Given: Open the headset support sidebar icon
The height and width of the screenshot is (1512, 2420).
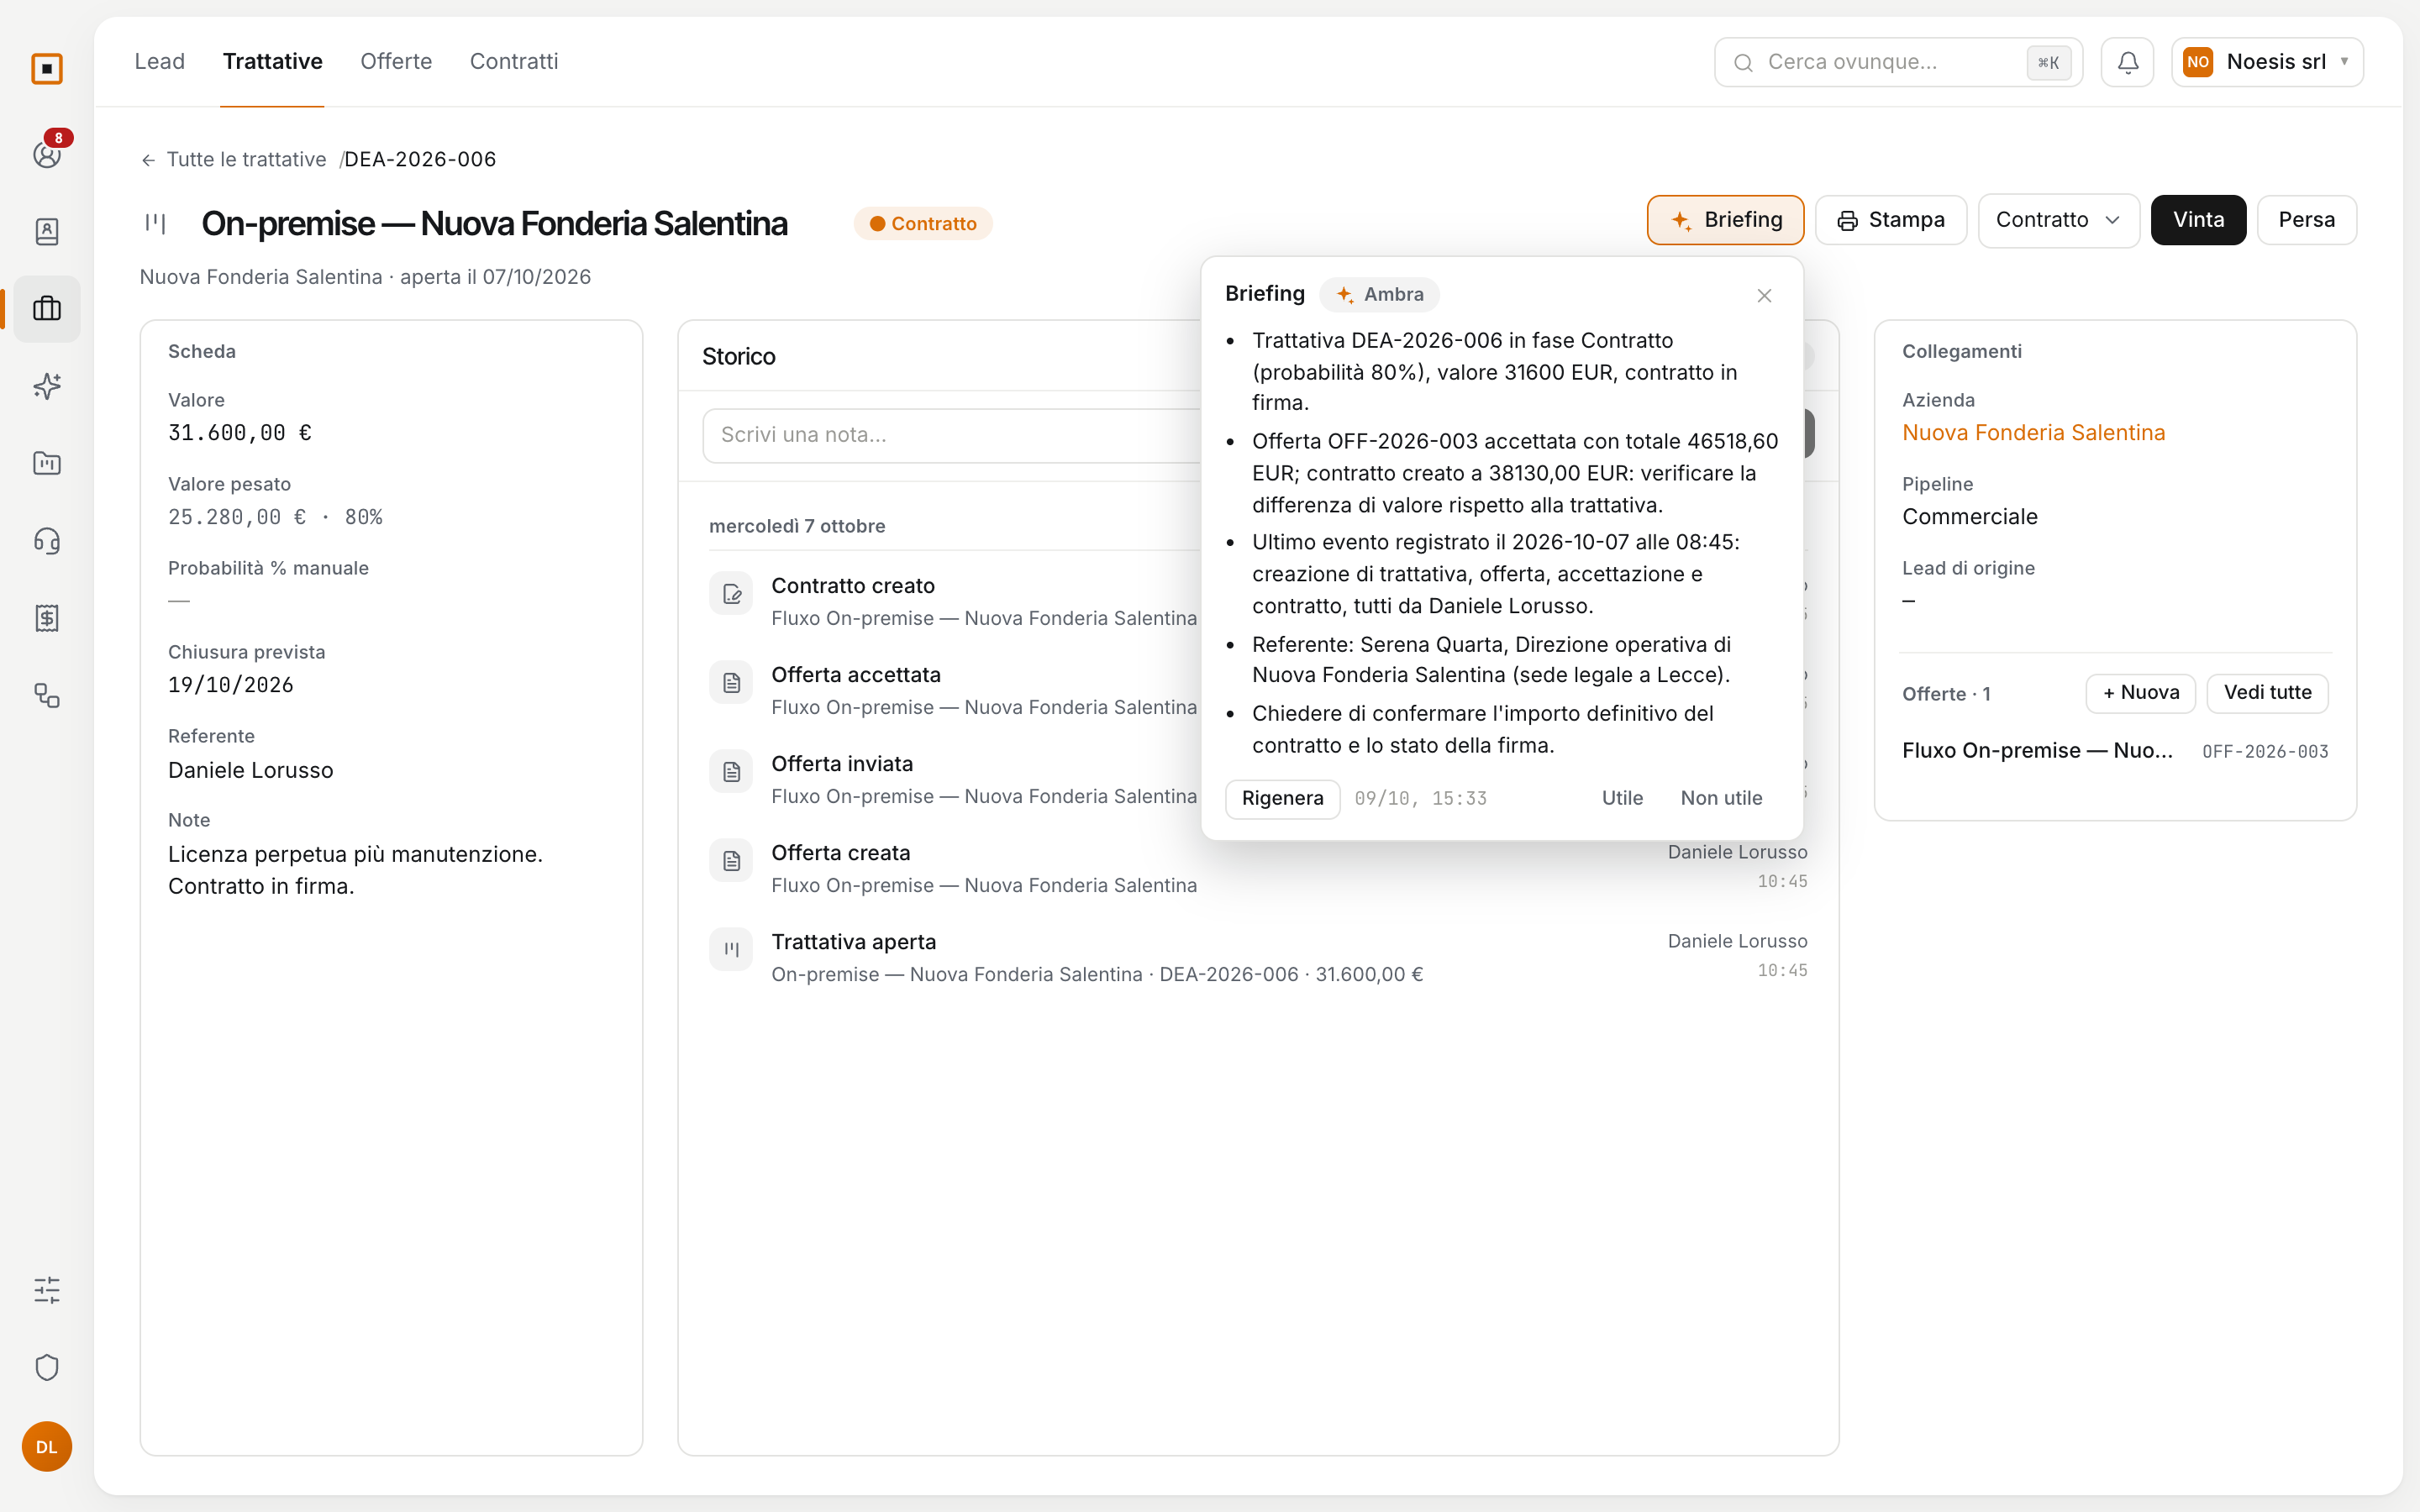Looking at the screenshot, I should pyautogui.click(x=47, y=541).
